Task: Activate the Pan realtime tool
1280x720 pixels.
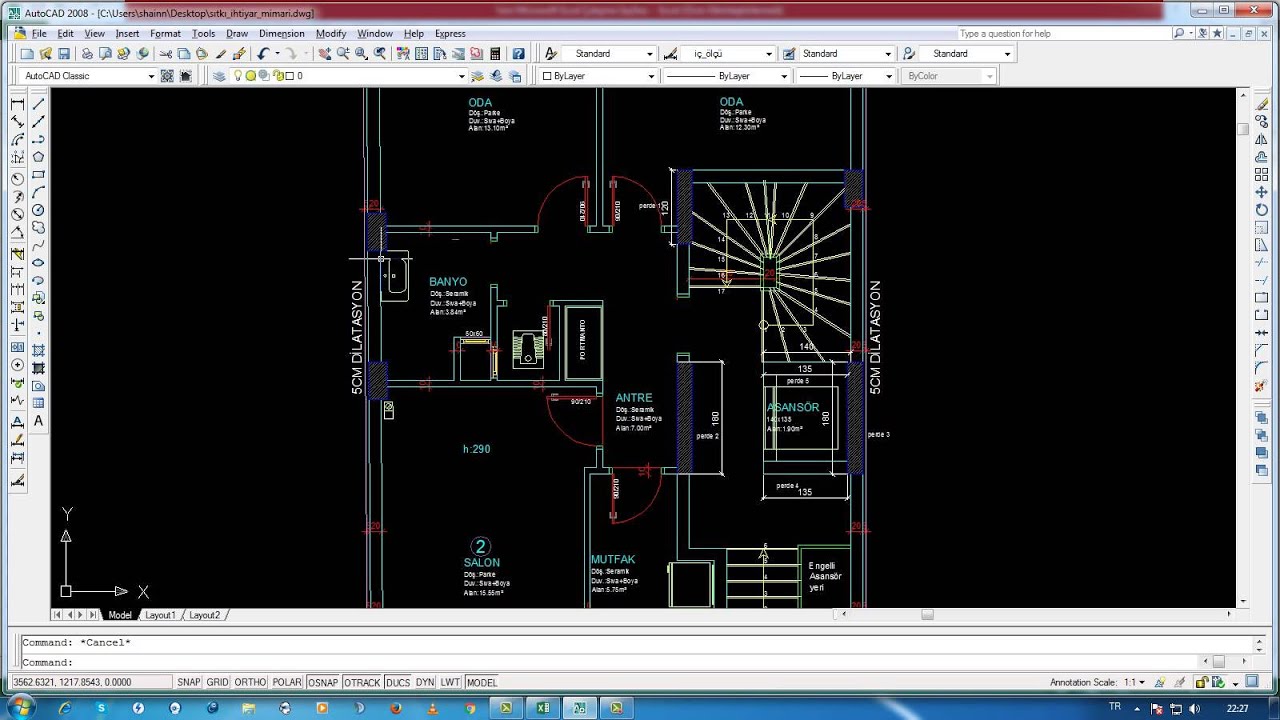Action: point(325,54)
